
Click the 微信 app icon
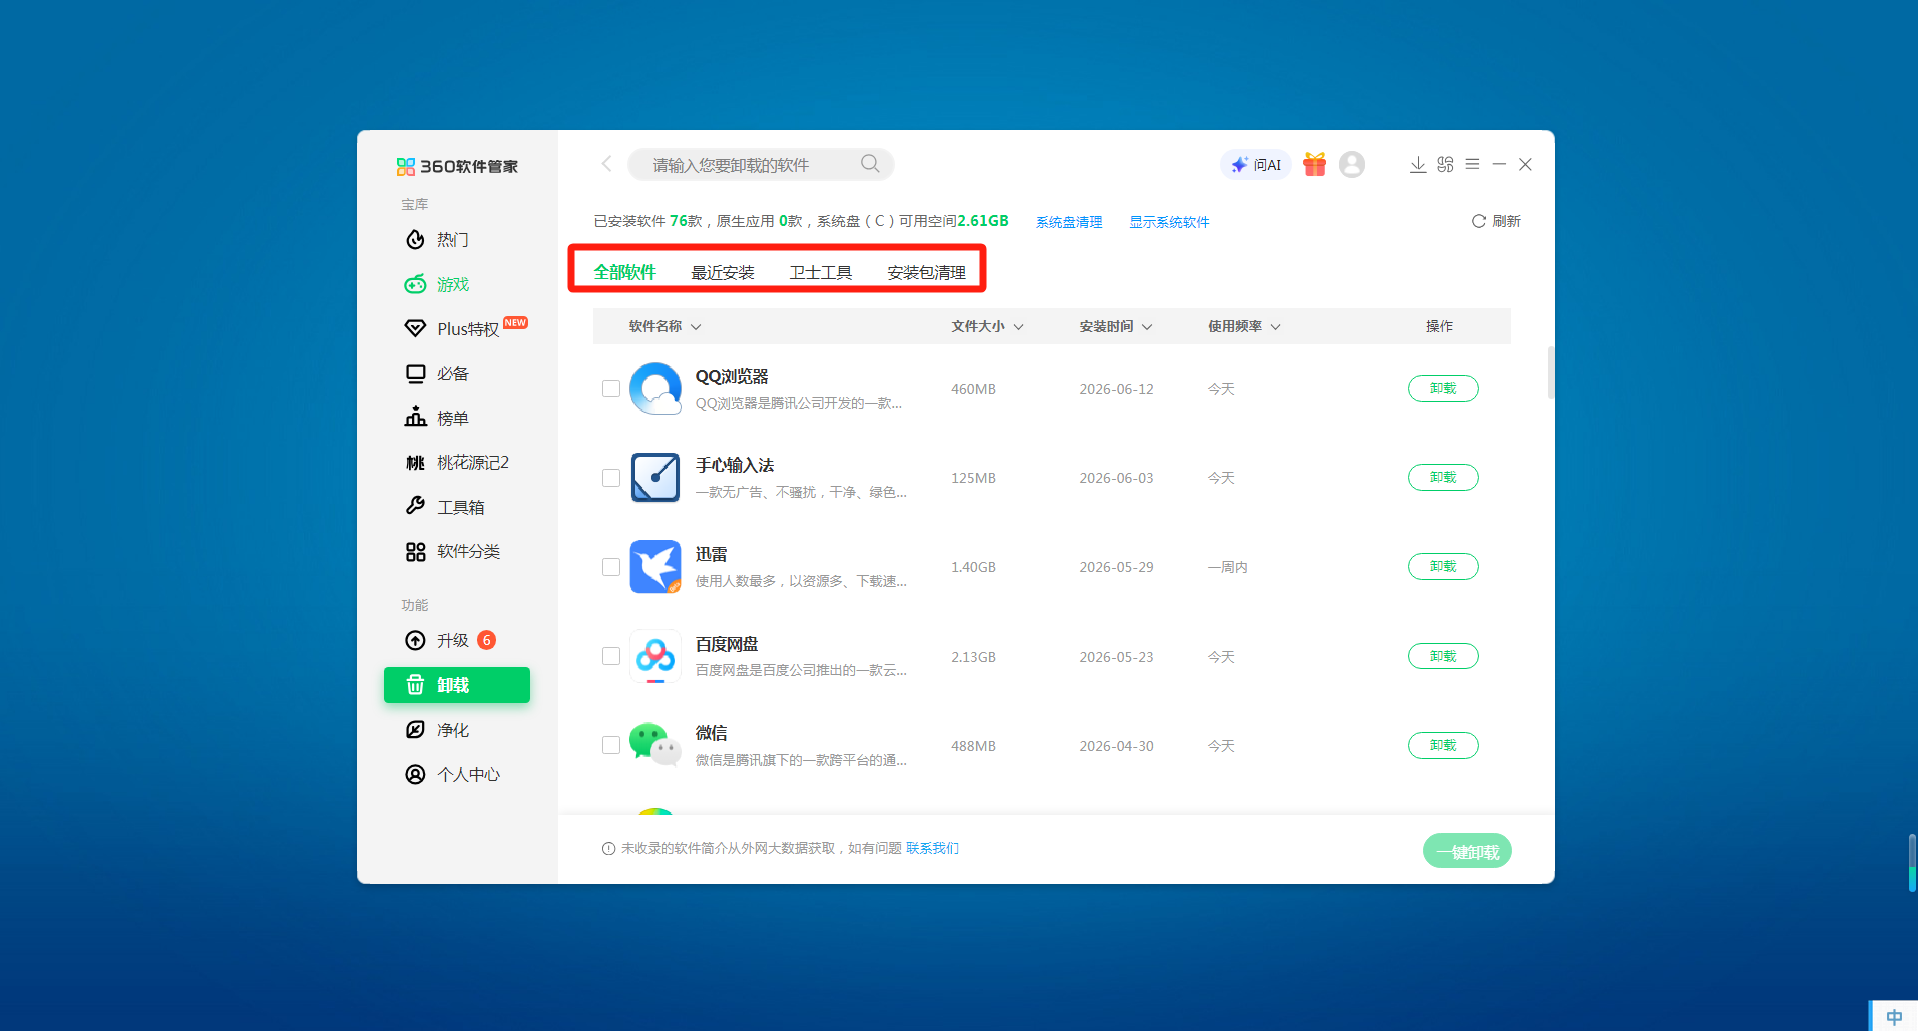pyautogui.click(x=655, y=745)
